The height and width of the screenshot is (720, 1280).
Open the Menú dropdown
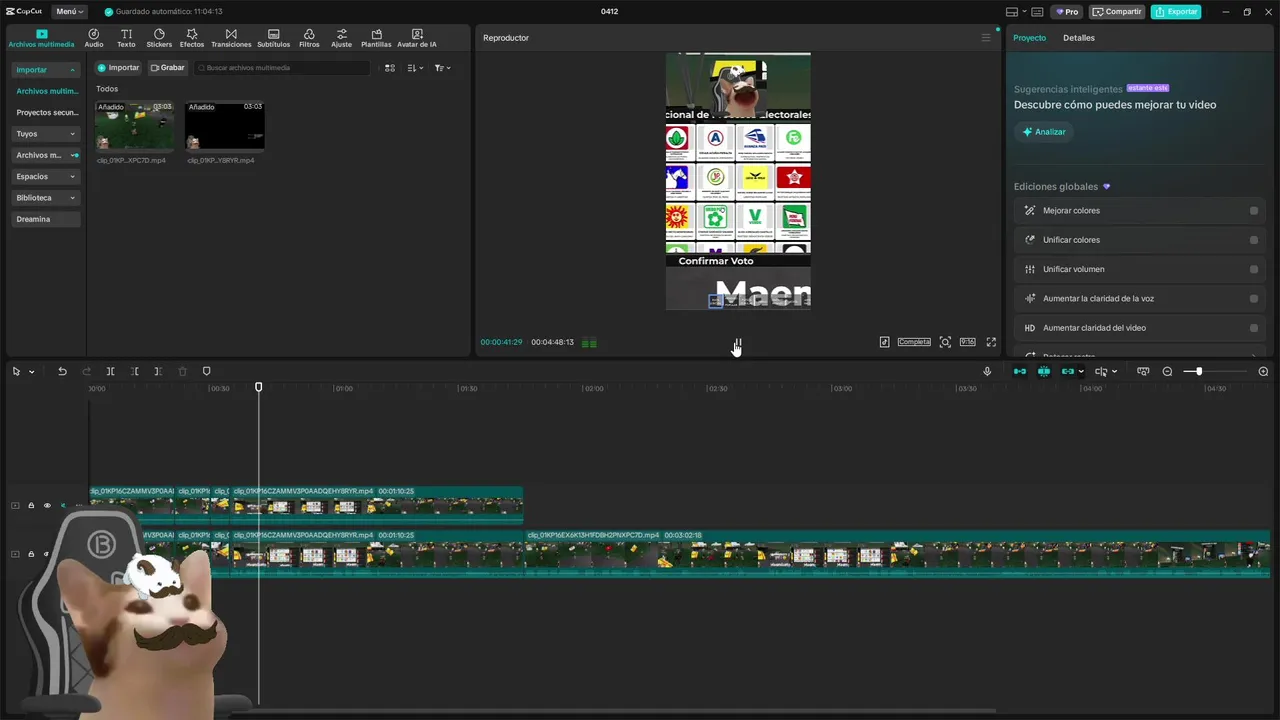69,12
